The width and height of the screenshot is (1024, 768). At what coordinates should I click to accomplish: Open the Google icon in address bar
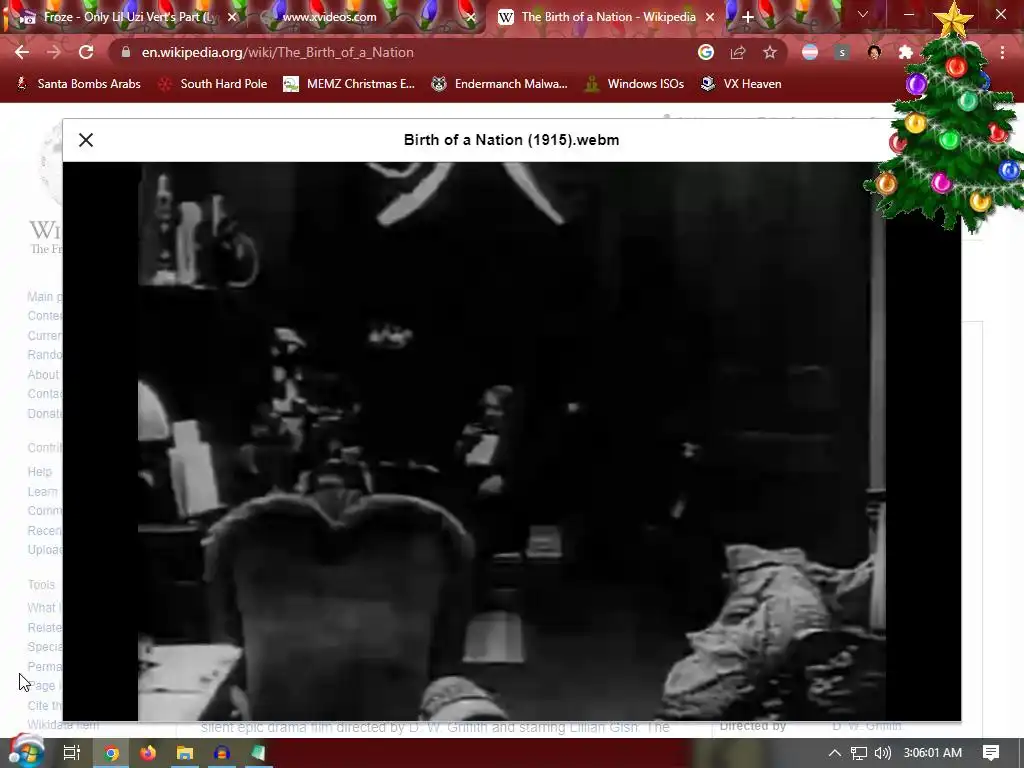tap(706, 52)
